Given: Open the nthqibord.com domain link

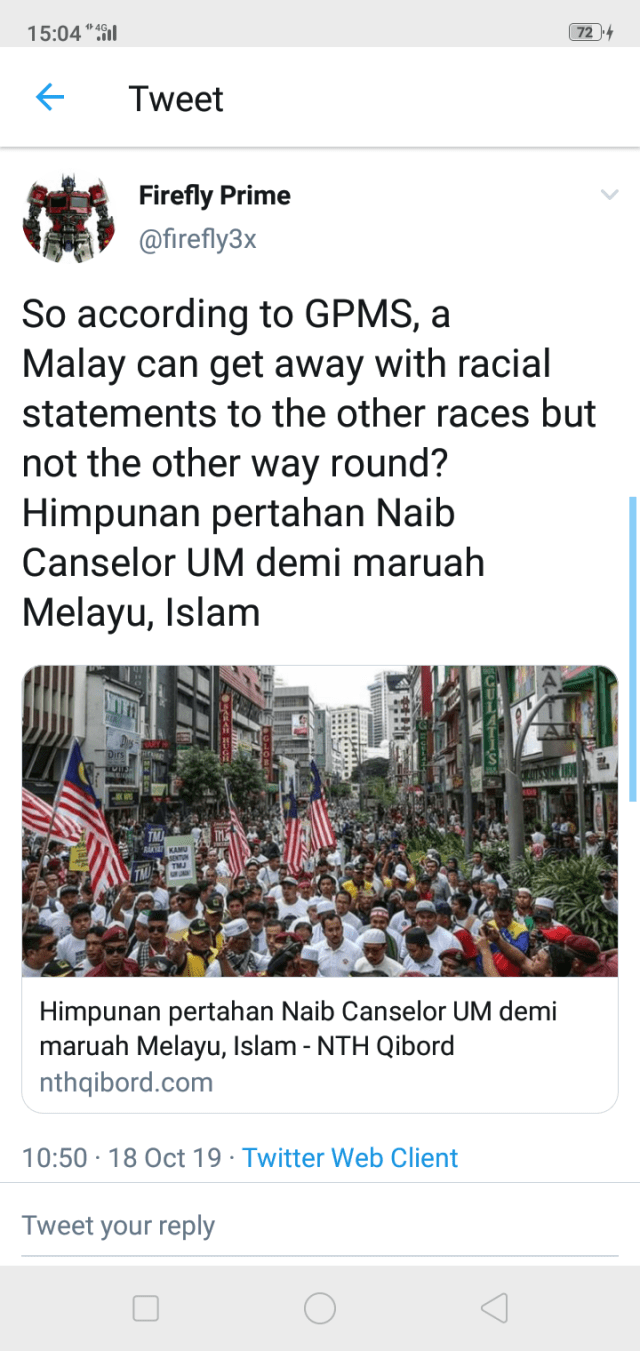Looking at the screenshot, I should [126, 1082].
